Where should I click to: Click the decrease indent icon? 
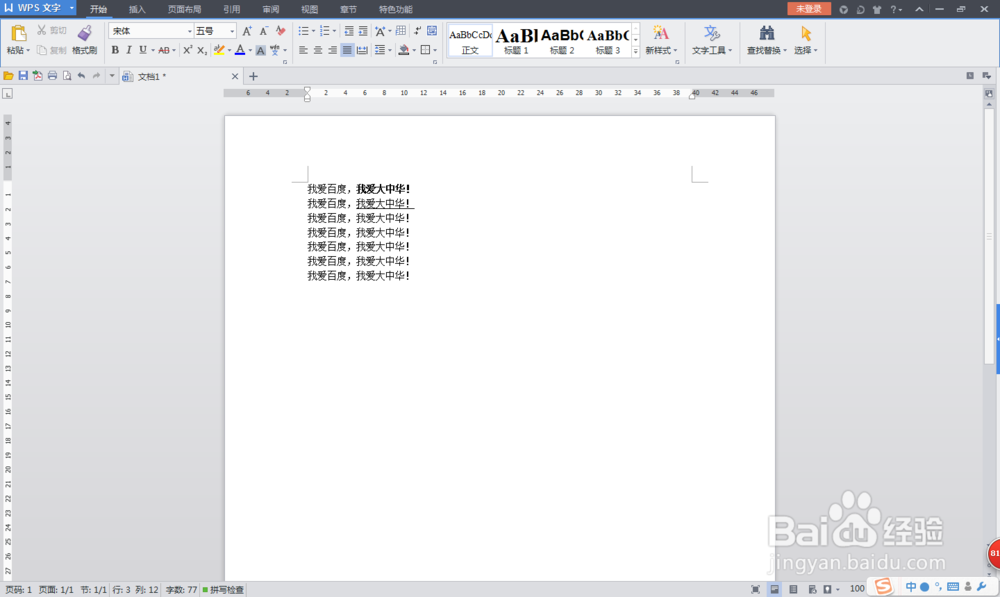tap(349, 31)
